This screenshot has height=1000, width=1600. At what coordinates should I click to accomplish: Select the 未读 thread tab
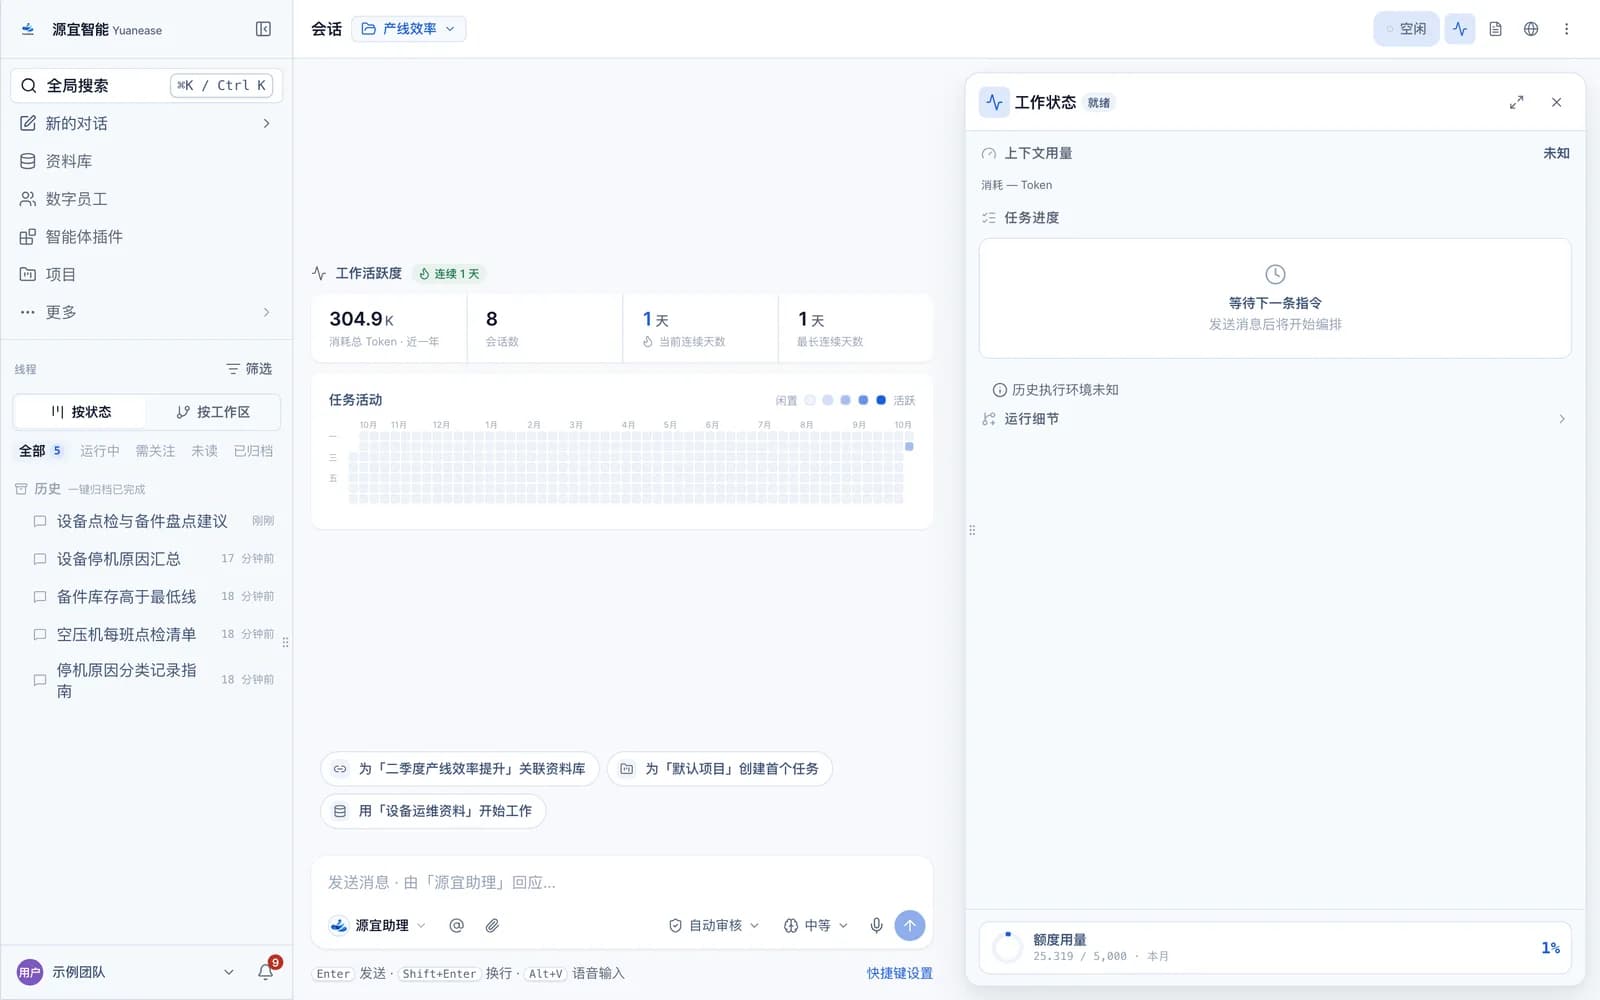[204, 451]
